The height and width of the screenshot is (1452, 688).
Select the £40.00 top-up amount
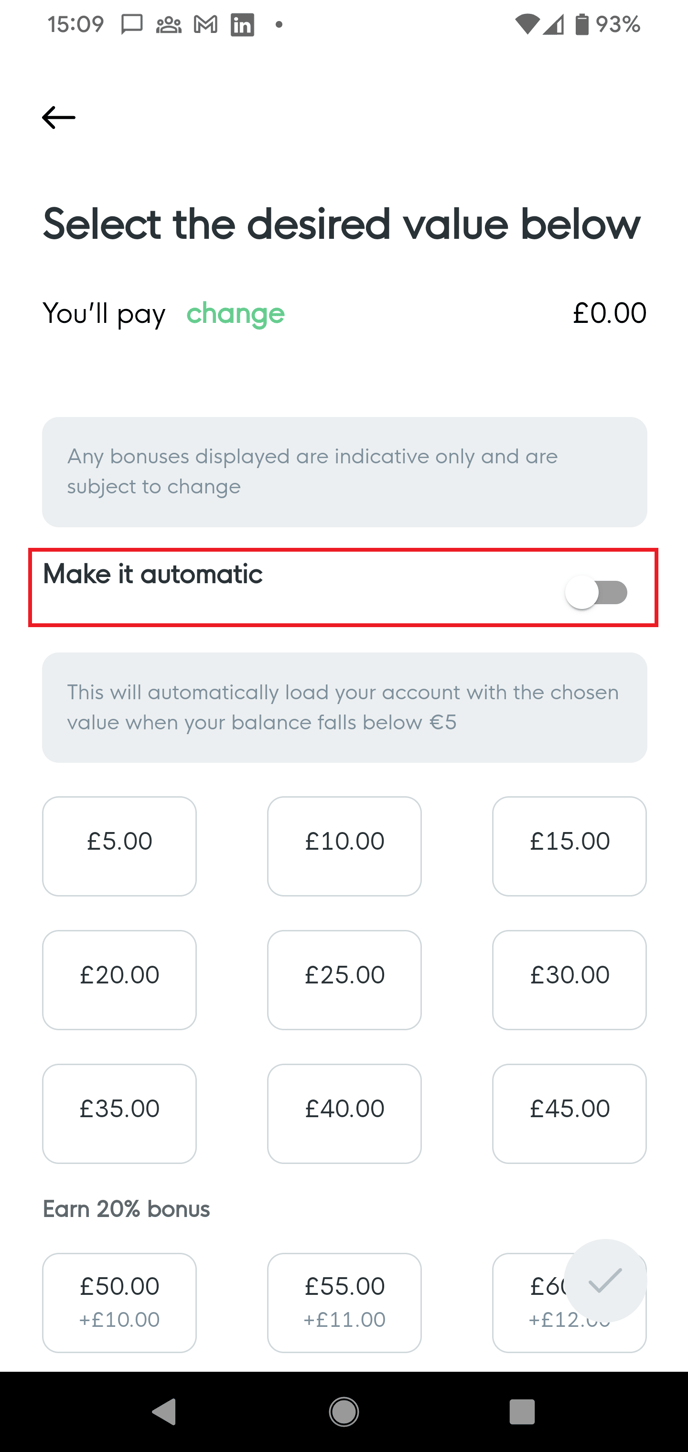pos(344,1113)
